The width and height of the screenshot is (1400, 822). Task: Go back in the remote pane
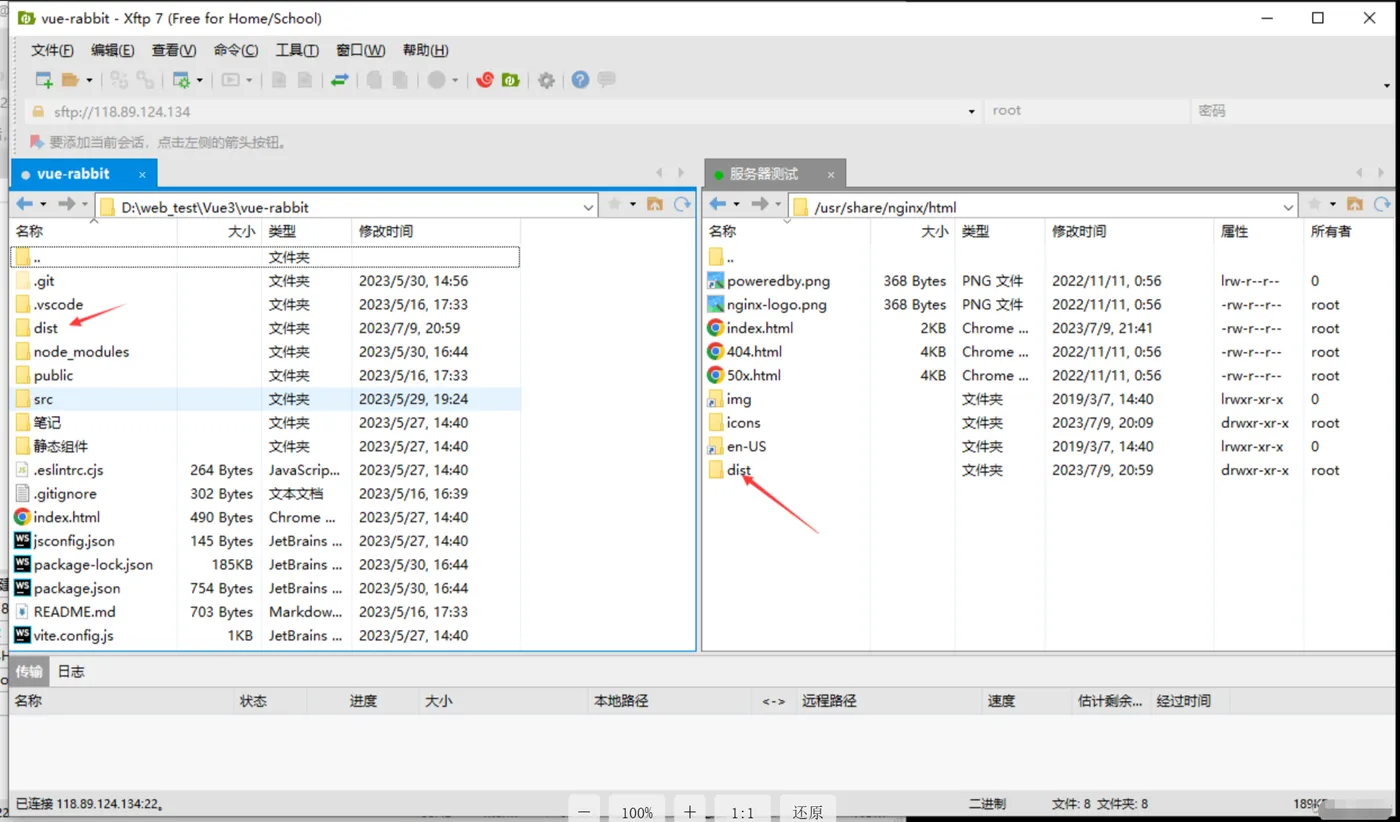point(717,204)
